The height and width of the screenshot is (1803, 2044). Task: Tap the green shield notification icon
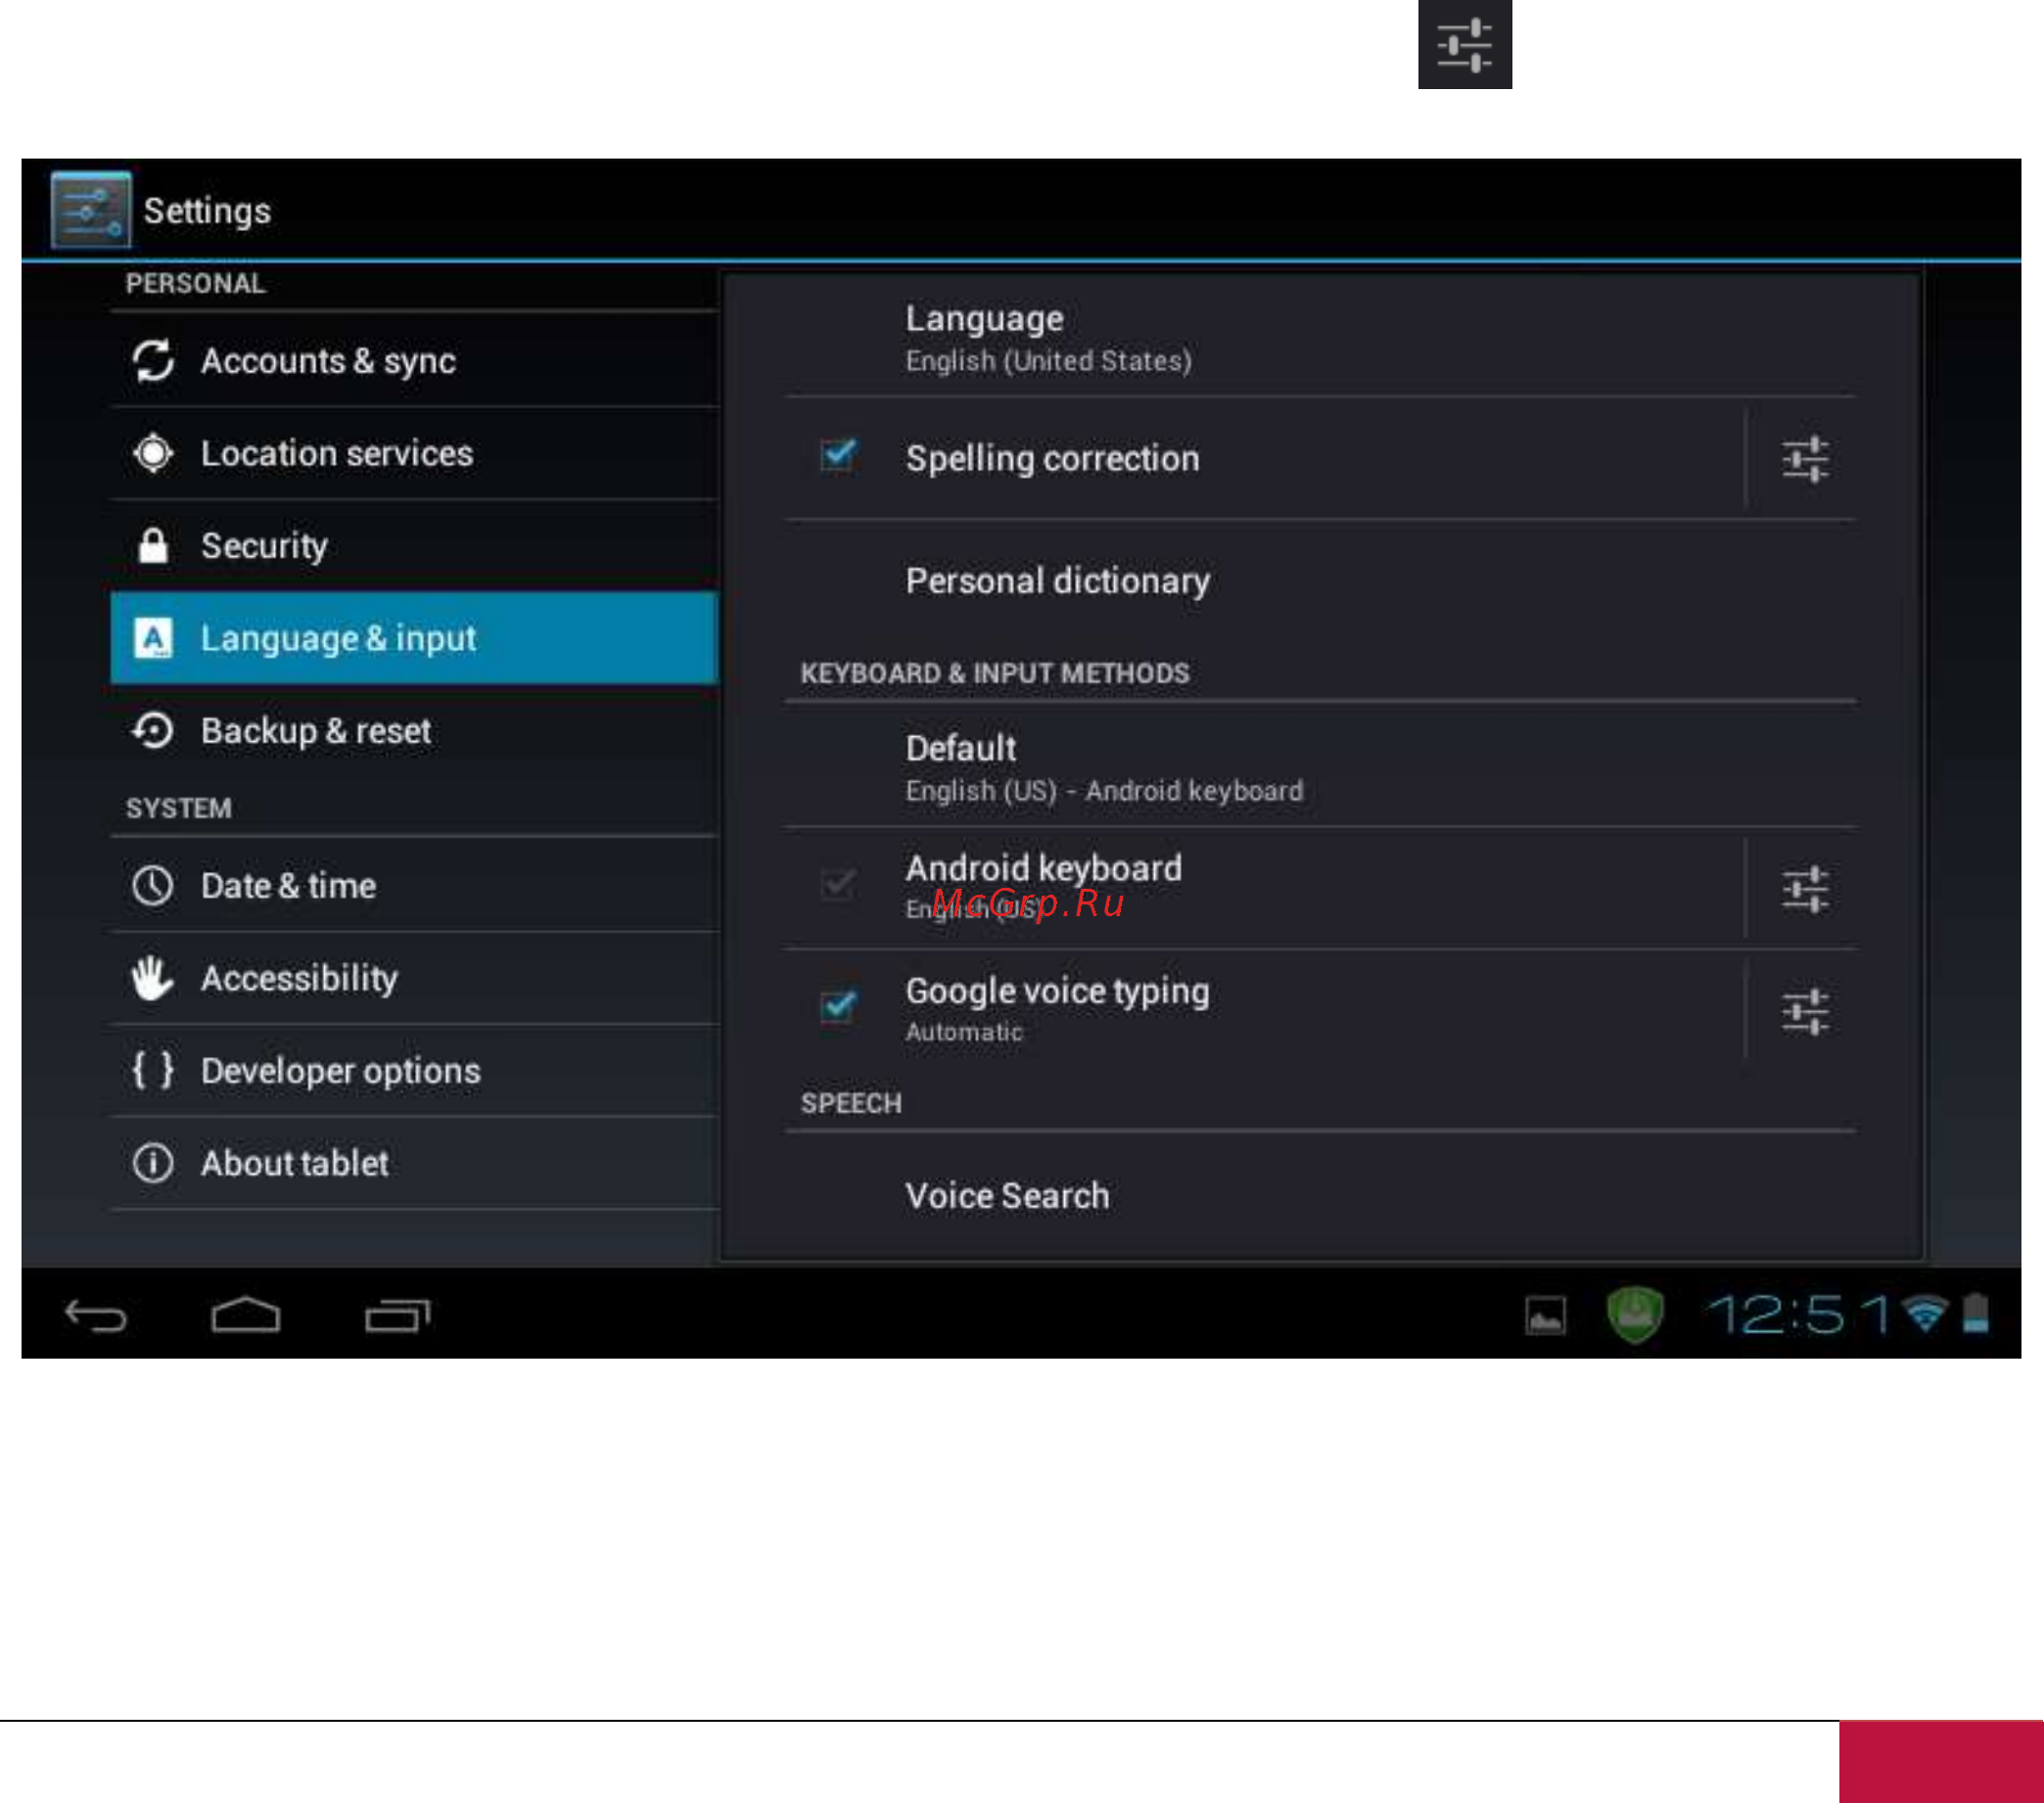tap(1635, 1314)
